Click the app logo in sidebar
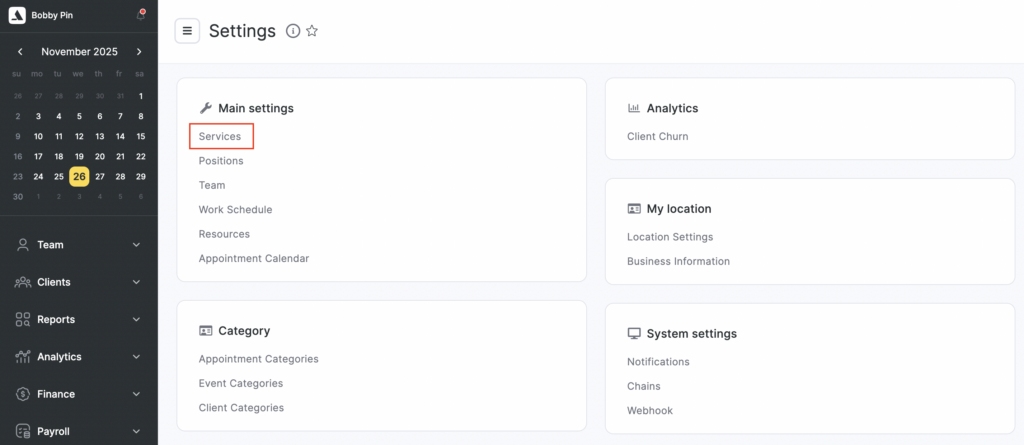Image resolution: width=1024 pixels, height=445 pixels. 16,15
